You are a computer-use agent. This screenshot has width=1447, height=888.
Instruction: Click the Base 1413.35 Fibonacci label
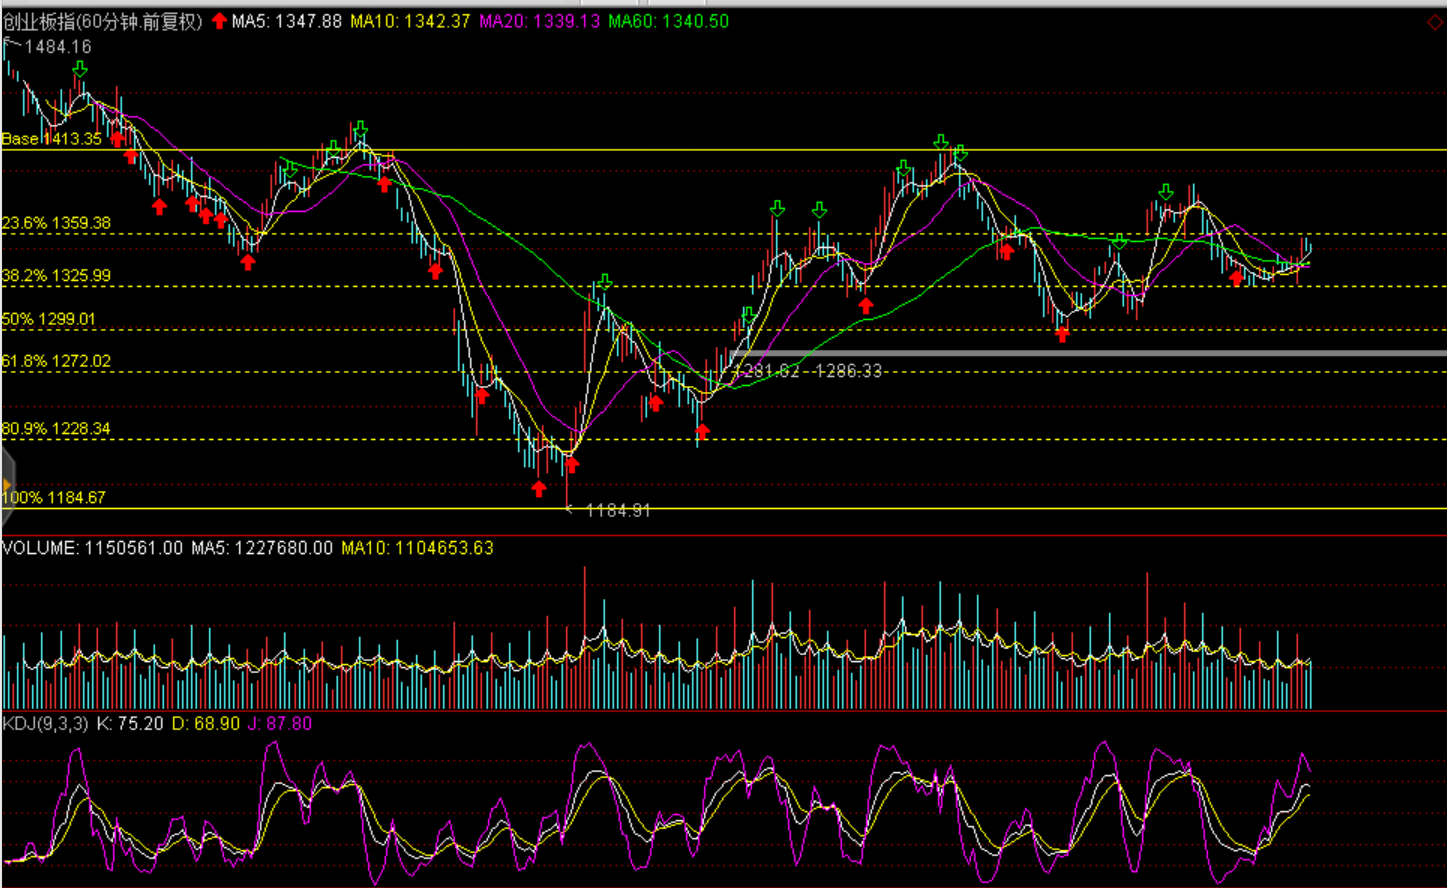click(52, 139)
